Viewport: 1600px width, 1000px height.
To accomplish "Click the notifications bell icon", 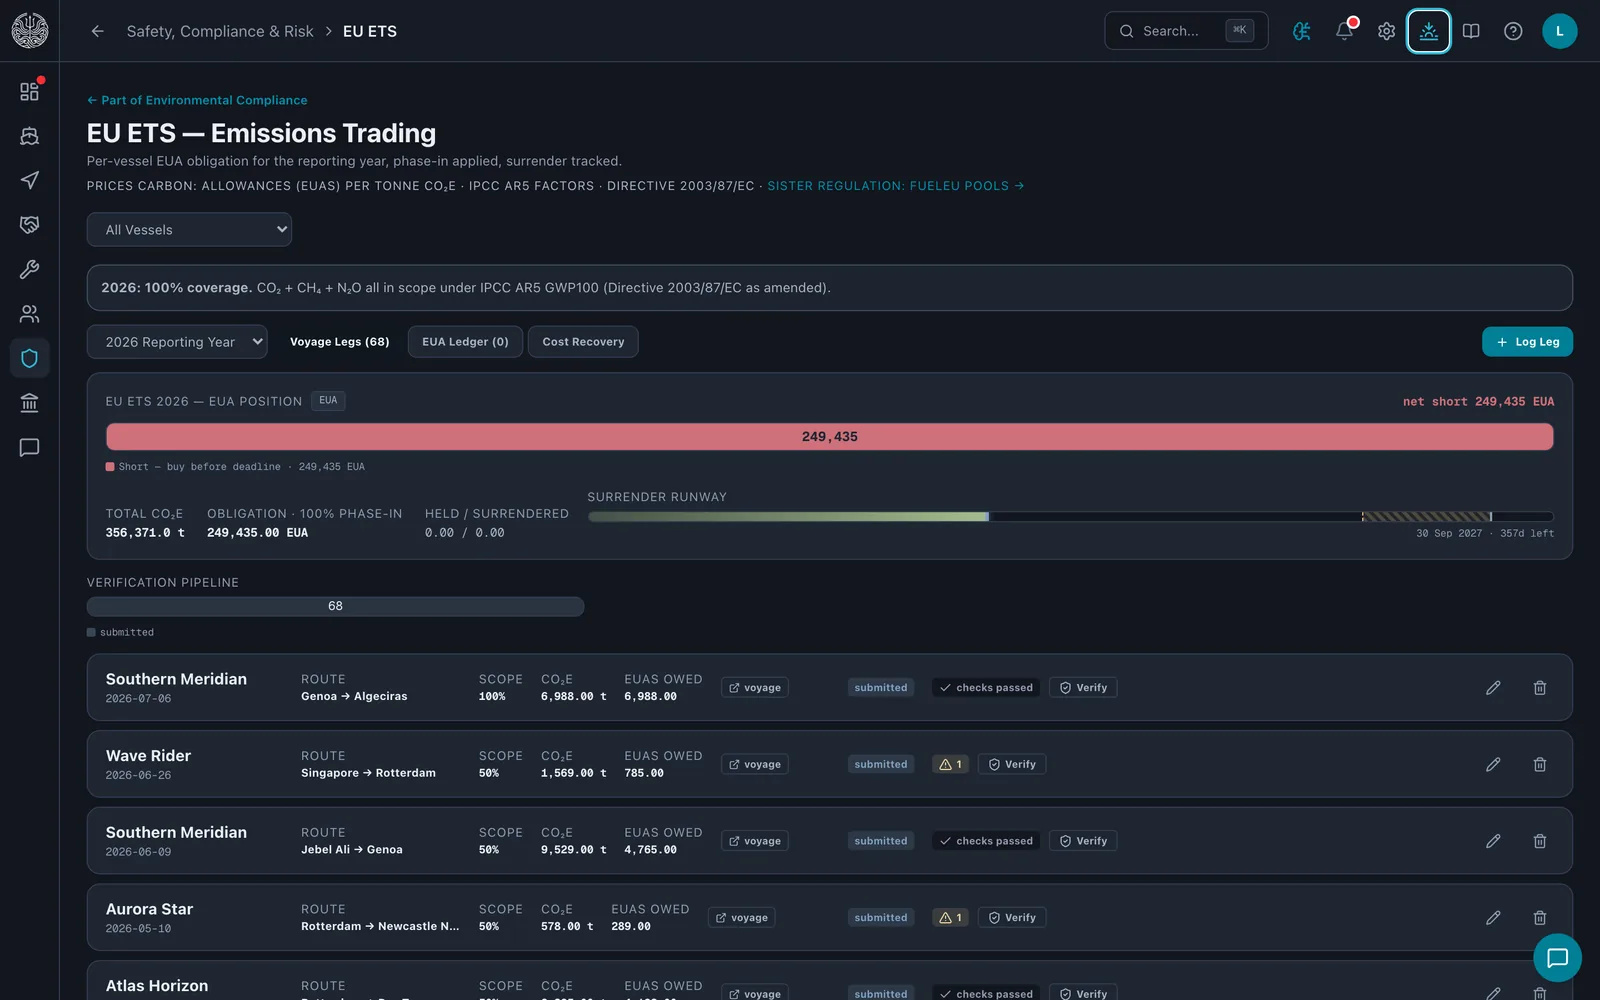I will tap(1344, 31).
